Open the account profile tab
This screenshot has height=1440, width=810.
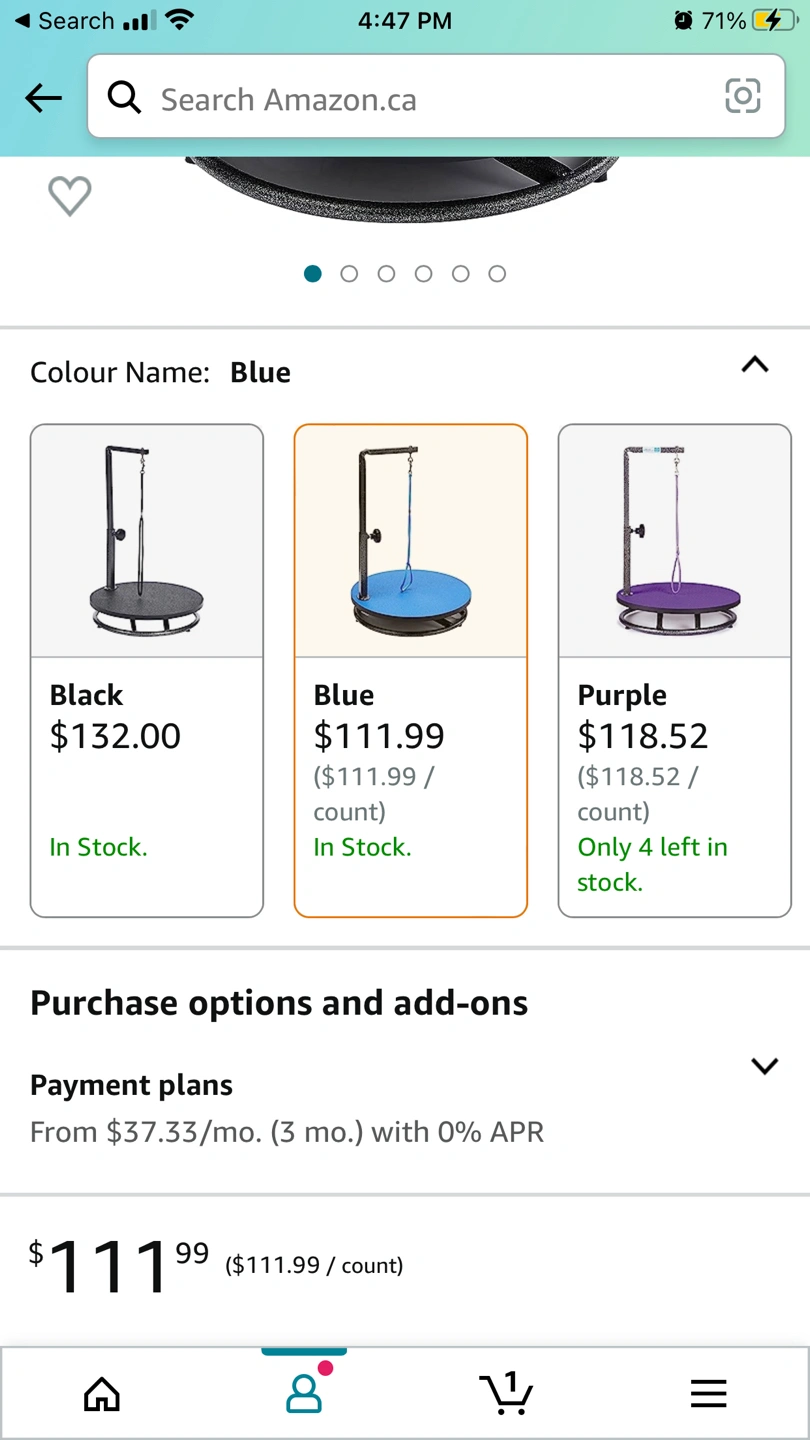[304, 1391]
